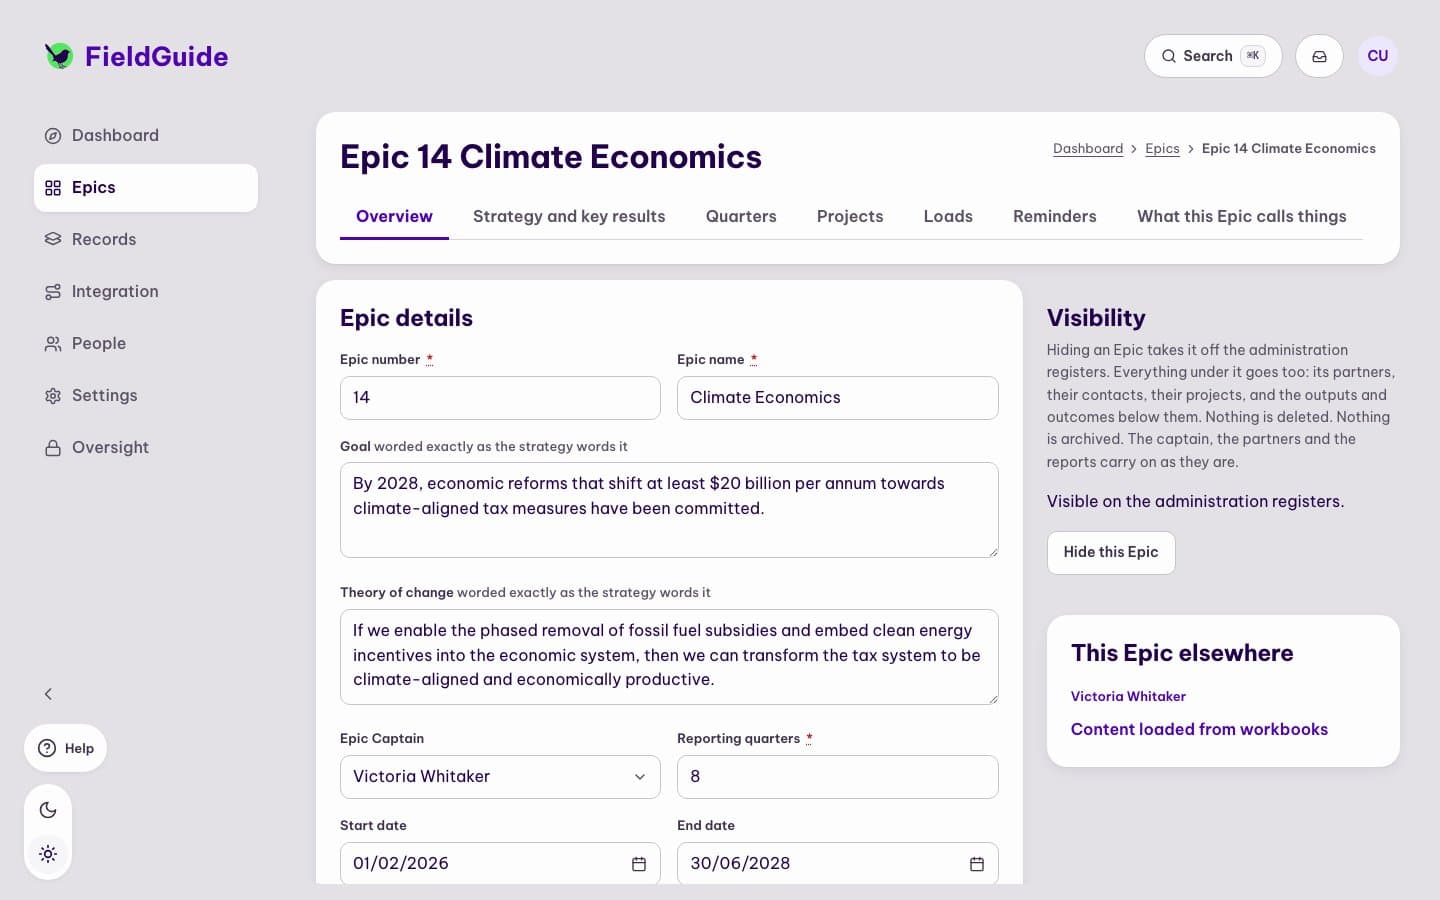
Task: Go to Dashboard in the sidebar
Action: (x=146, y=136)
